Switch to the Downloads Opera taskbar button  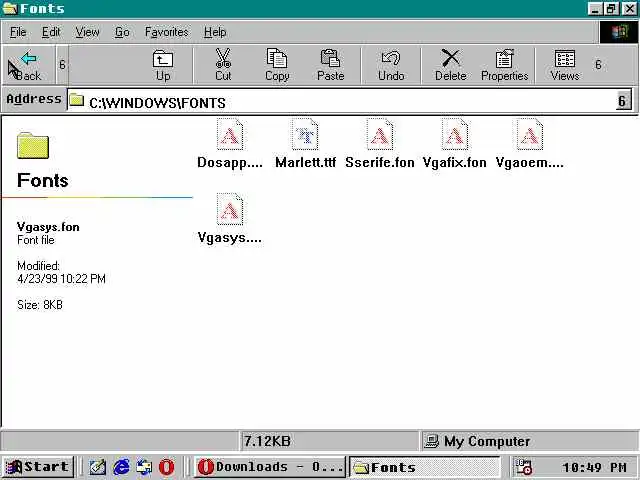tap(269, 467)
